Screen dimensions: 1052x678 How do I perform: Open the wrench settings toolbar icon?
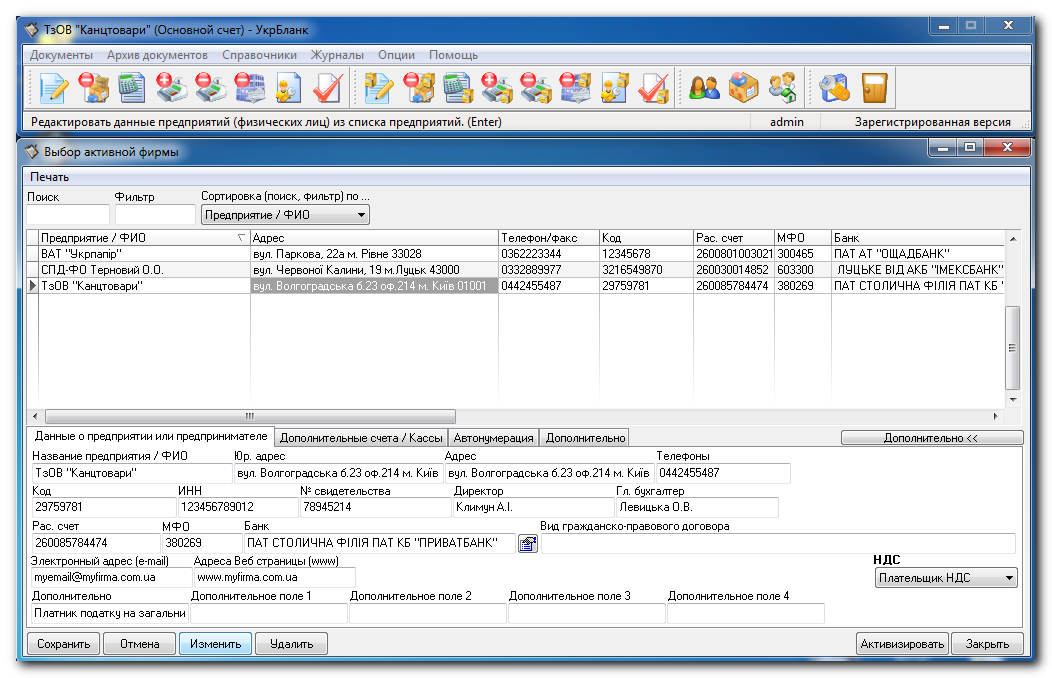click(x=835, y=88)
